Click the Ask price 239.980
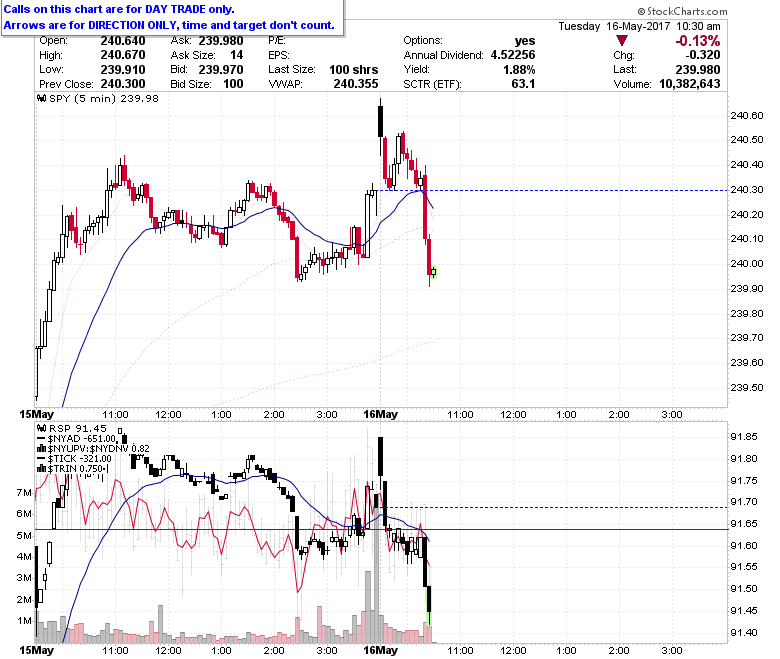This screenshot has height=659, width=780. pos(221,41)
